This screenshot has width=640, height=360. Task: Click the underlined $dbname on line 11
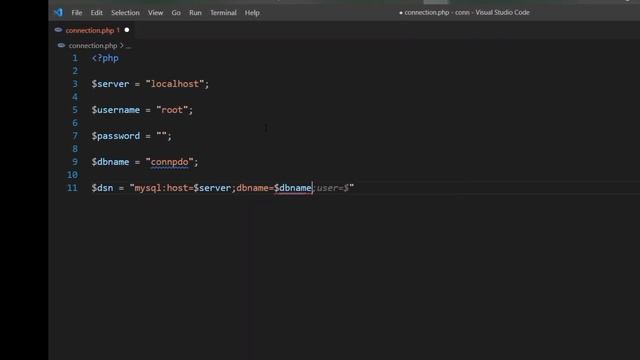point(293,188)
